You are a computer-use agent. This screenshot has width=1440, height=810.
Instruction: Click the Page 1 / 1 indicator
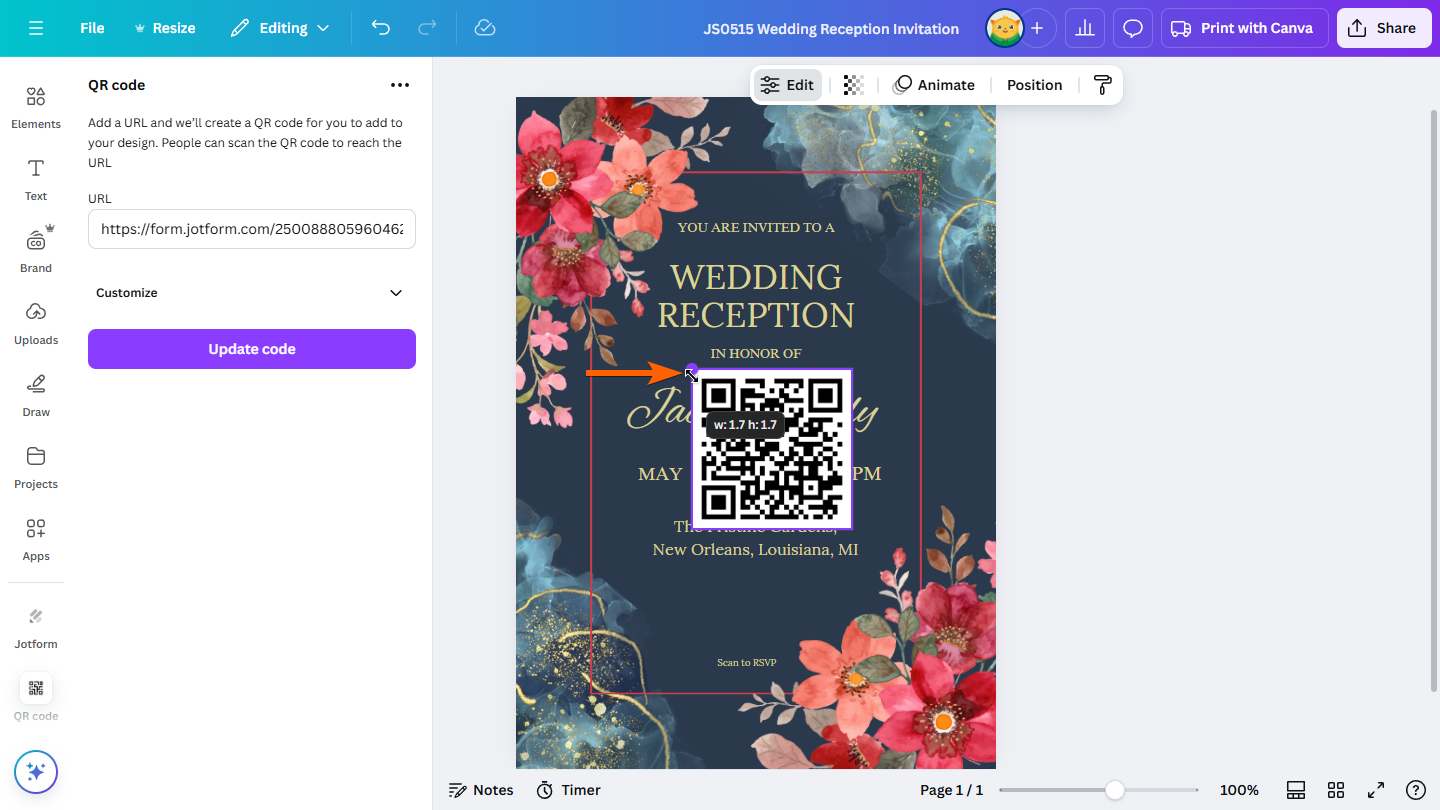952,790
